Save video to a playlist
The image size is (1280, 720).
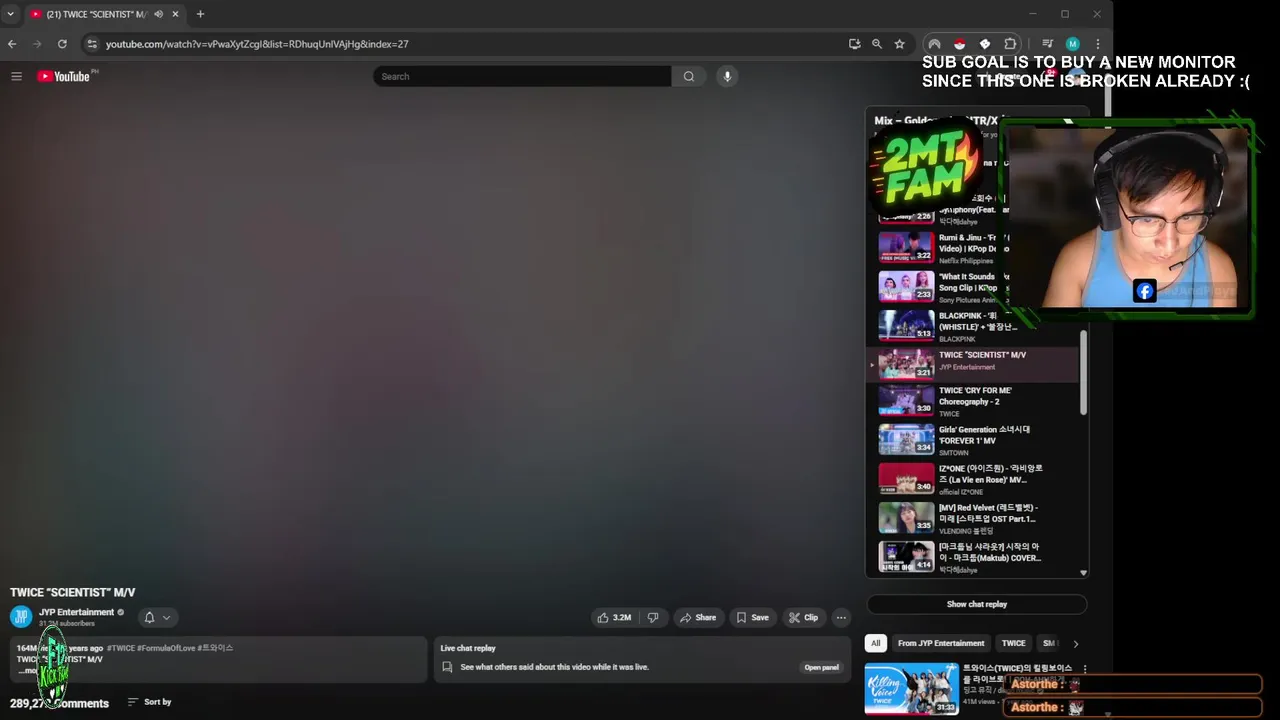pos(753,618)
